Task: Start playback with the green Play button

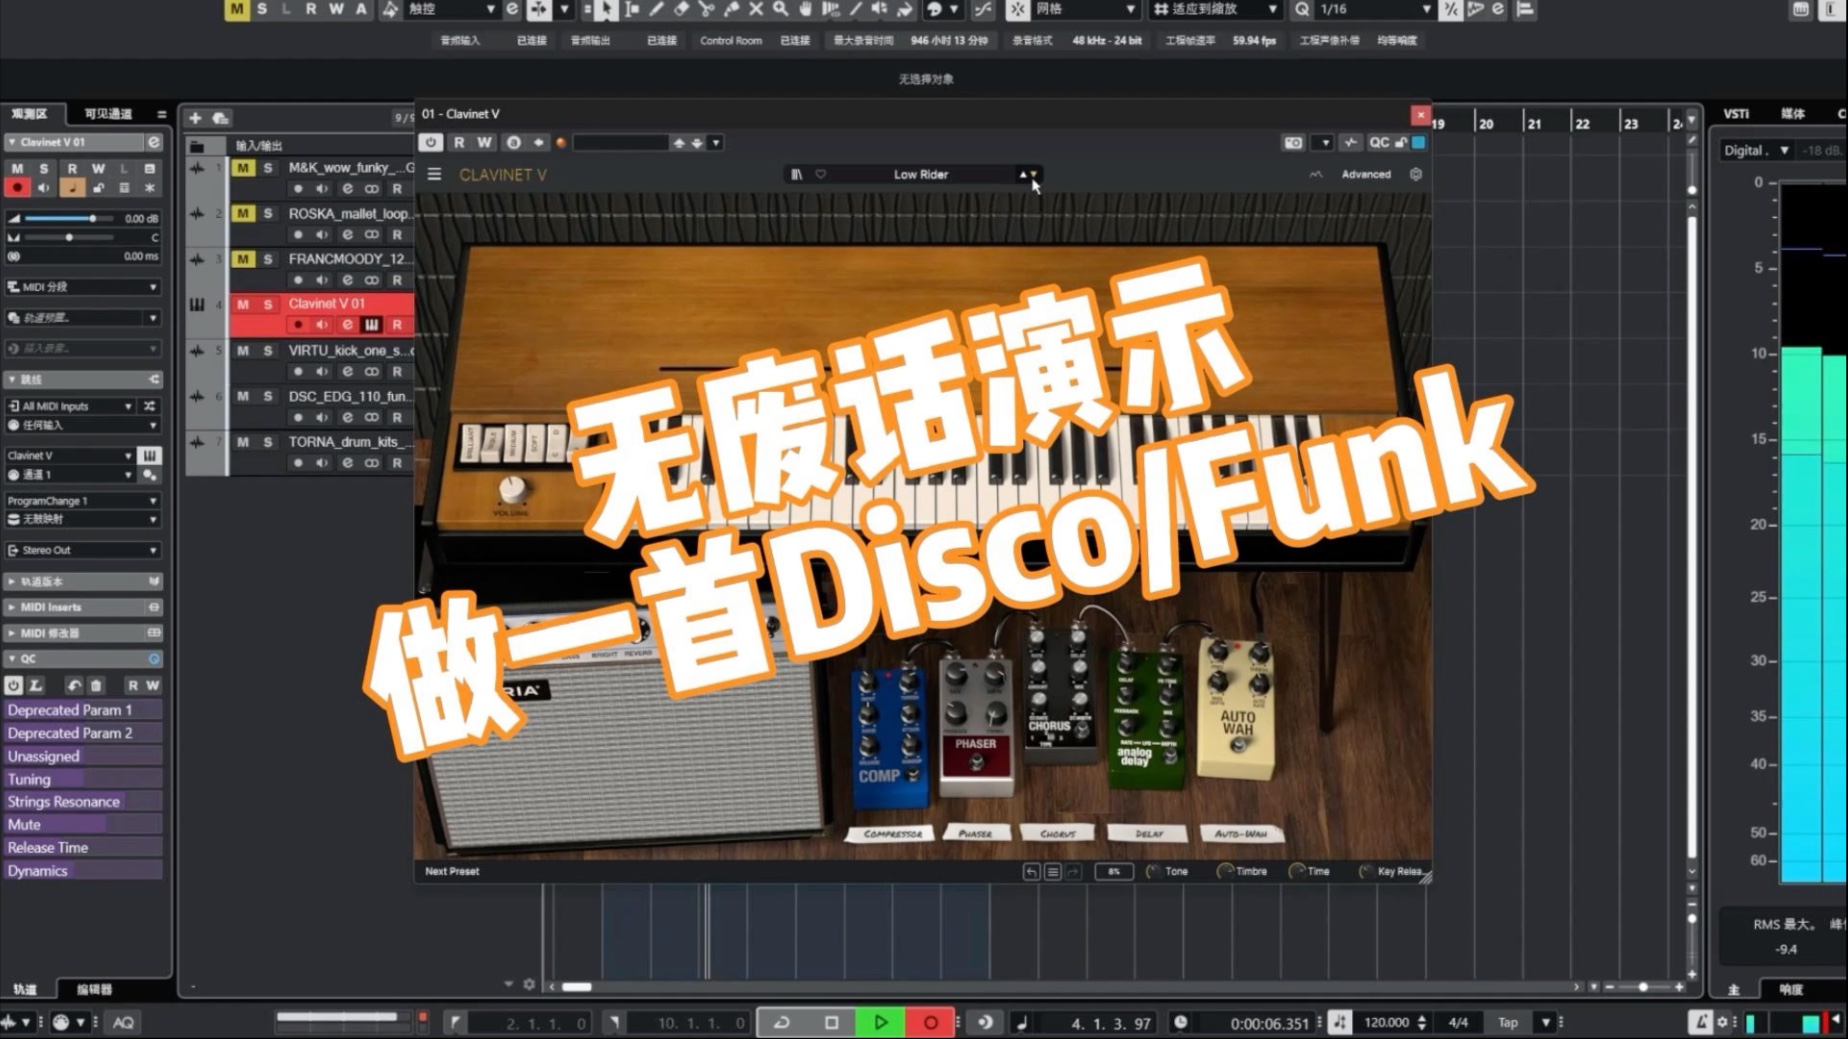Action: (x=880, y=1022)
